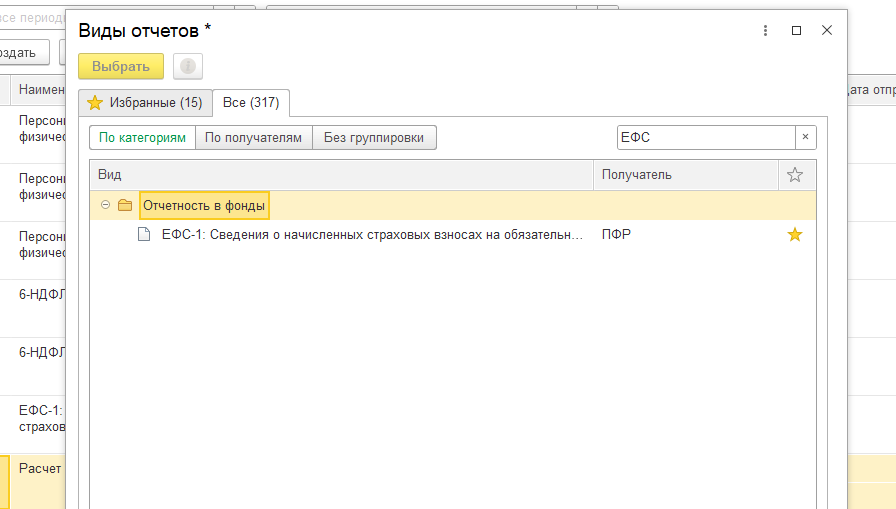Collapse the Отчетность в фонды group
Image resolution: width=896 pixels, height=509 pixels.
tap(105, 205)
